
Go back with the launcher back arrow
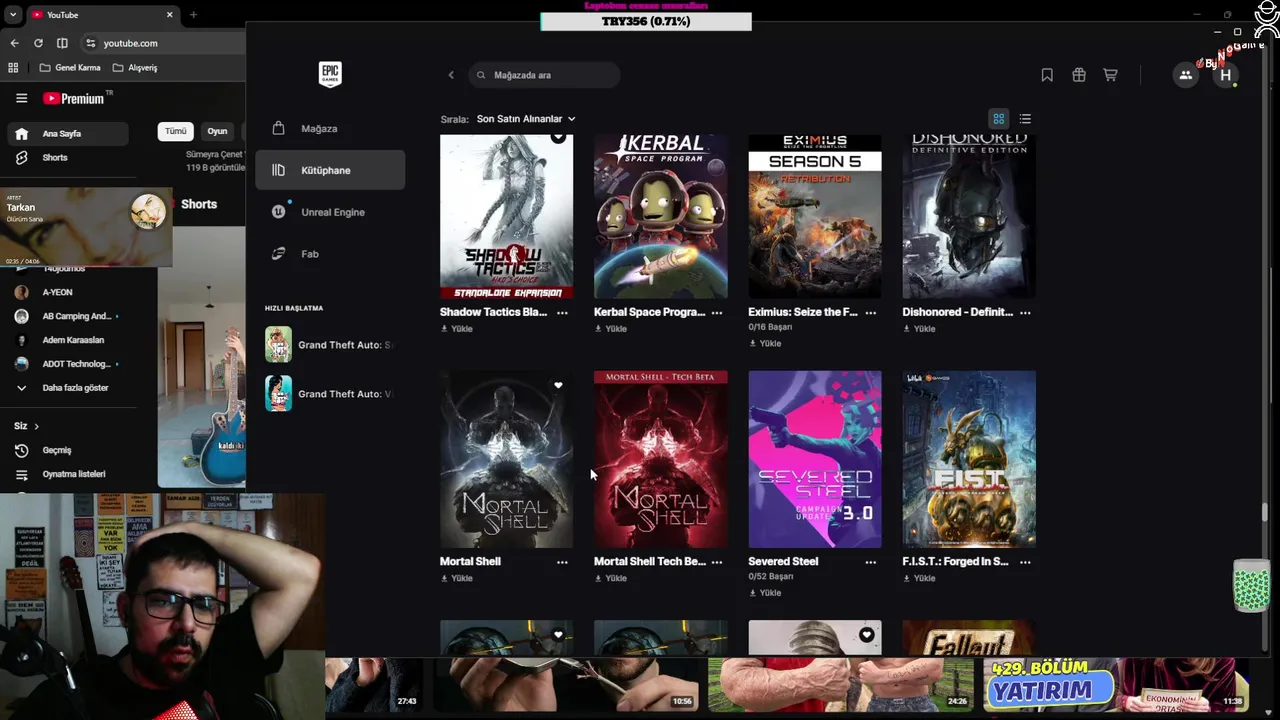pyautogui.click(x=451, y=75)
